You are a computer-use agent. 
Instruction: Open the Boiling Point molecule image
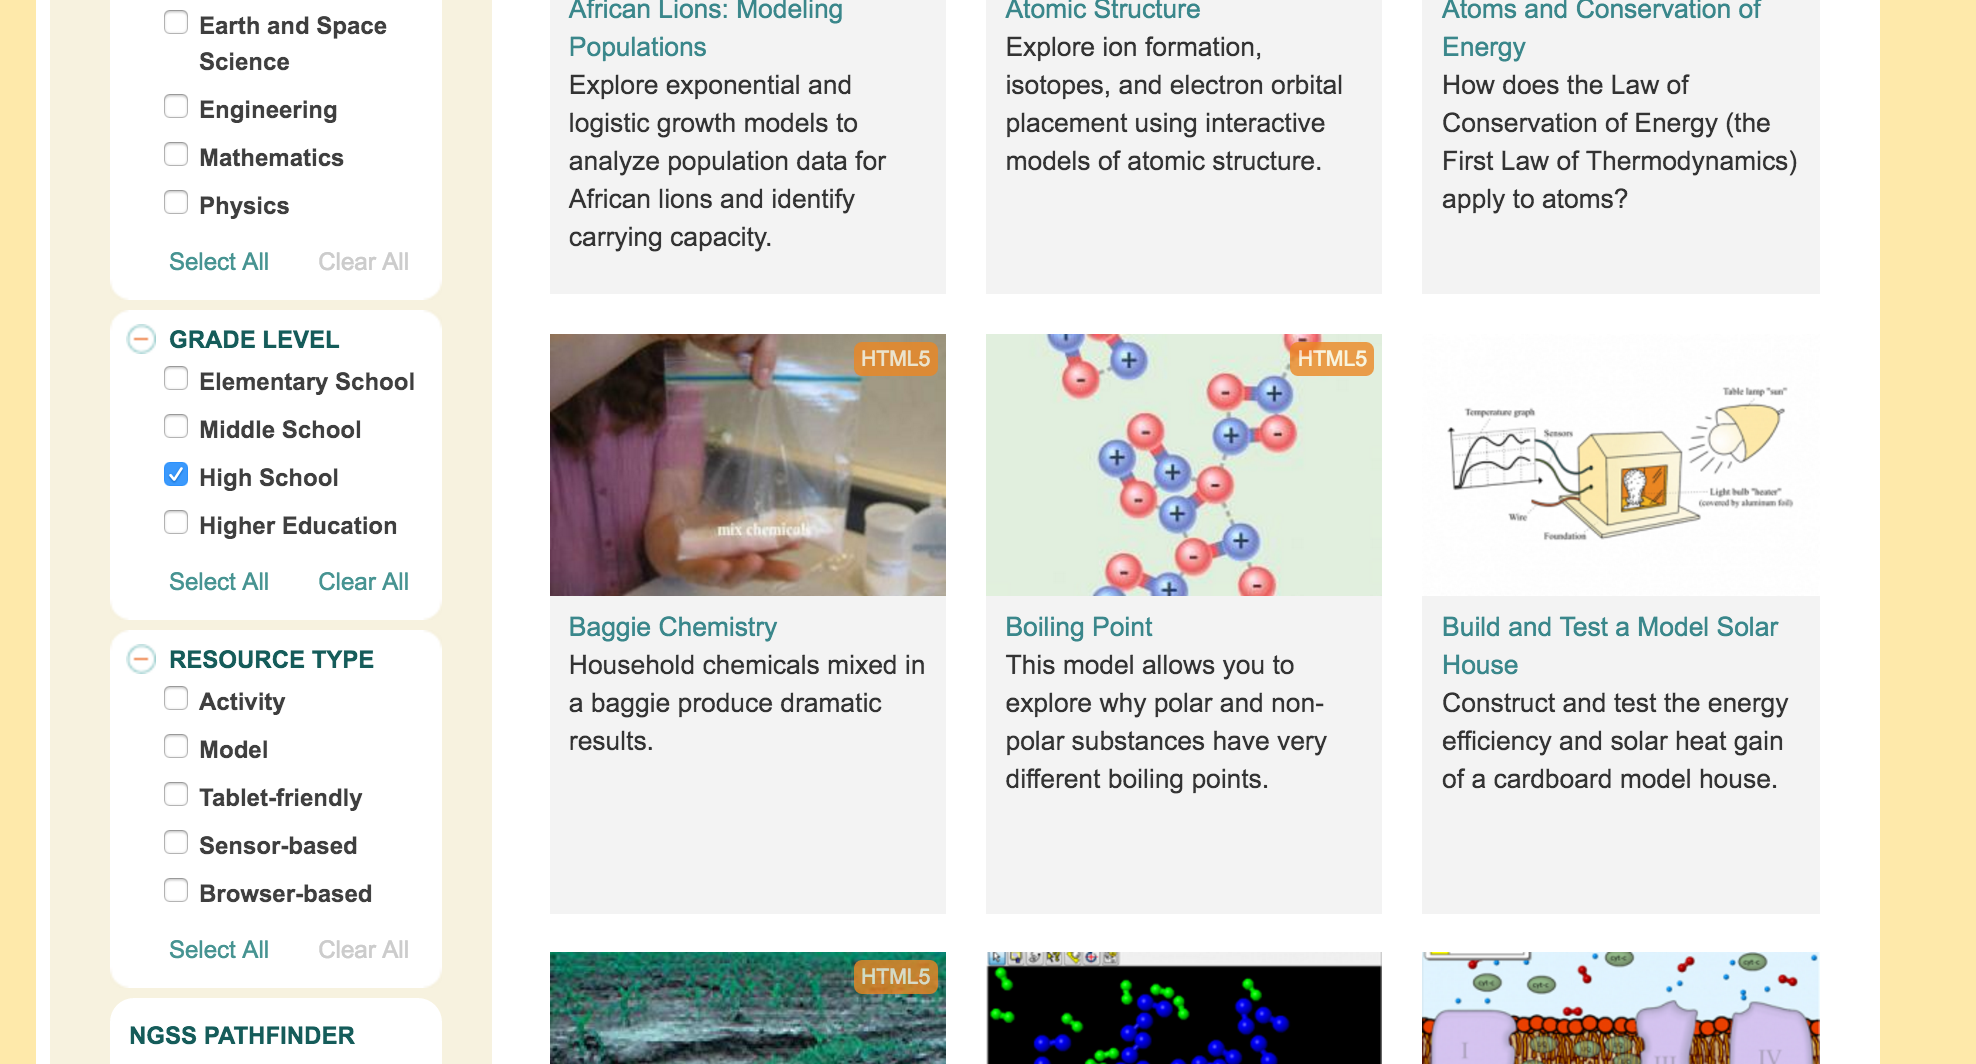pyautogui.click(x=1184, y=465)
